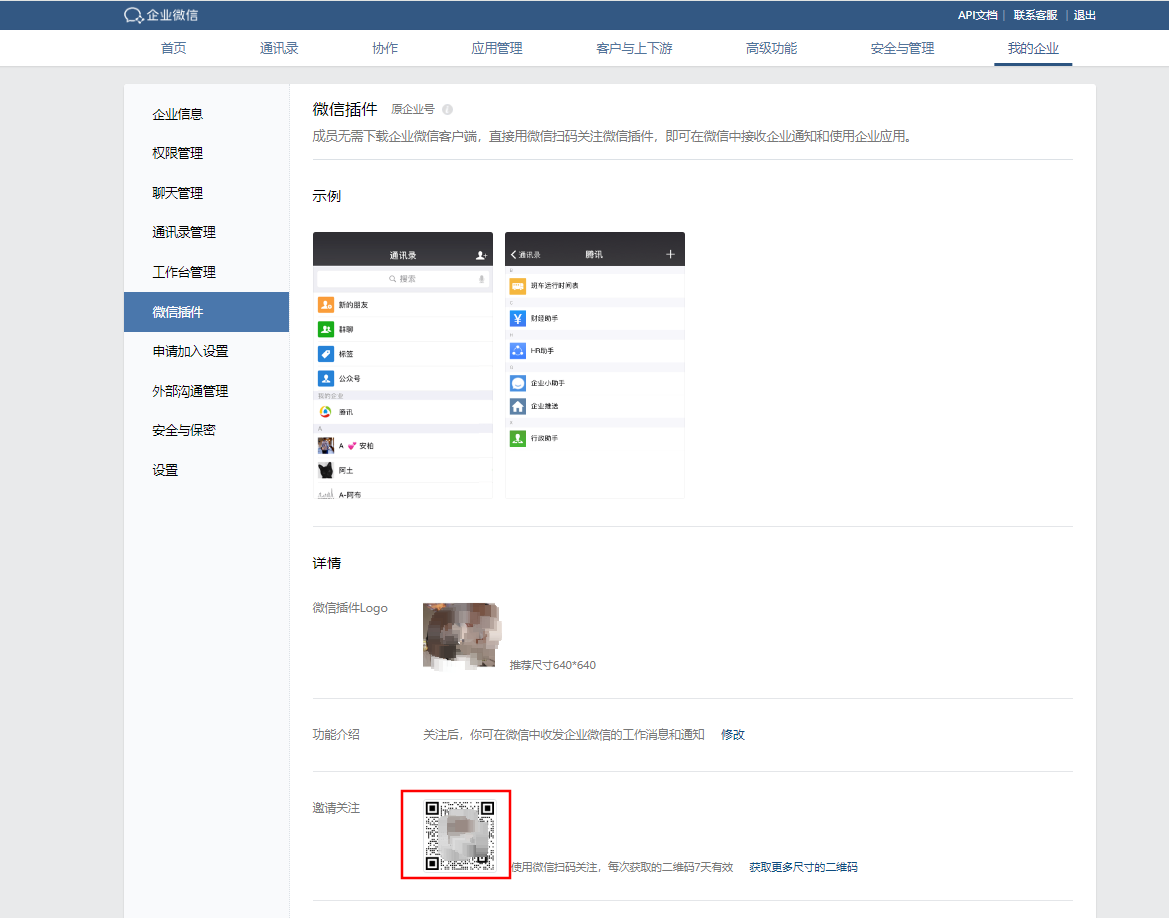
Task: Open 安全与保密 sidebar item
Action: coord(207,430)
